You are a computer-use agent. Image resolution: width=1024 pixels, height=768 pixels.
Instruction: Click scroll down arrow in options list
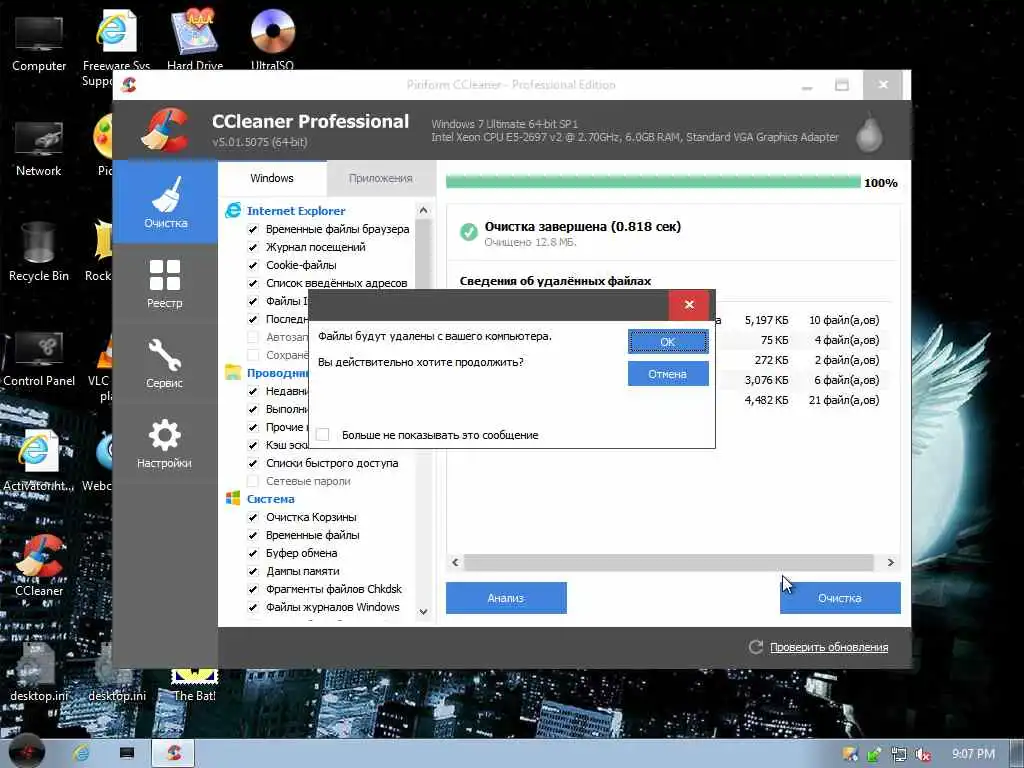pyautogui.click(x=423, y=612)
